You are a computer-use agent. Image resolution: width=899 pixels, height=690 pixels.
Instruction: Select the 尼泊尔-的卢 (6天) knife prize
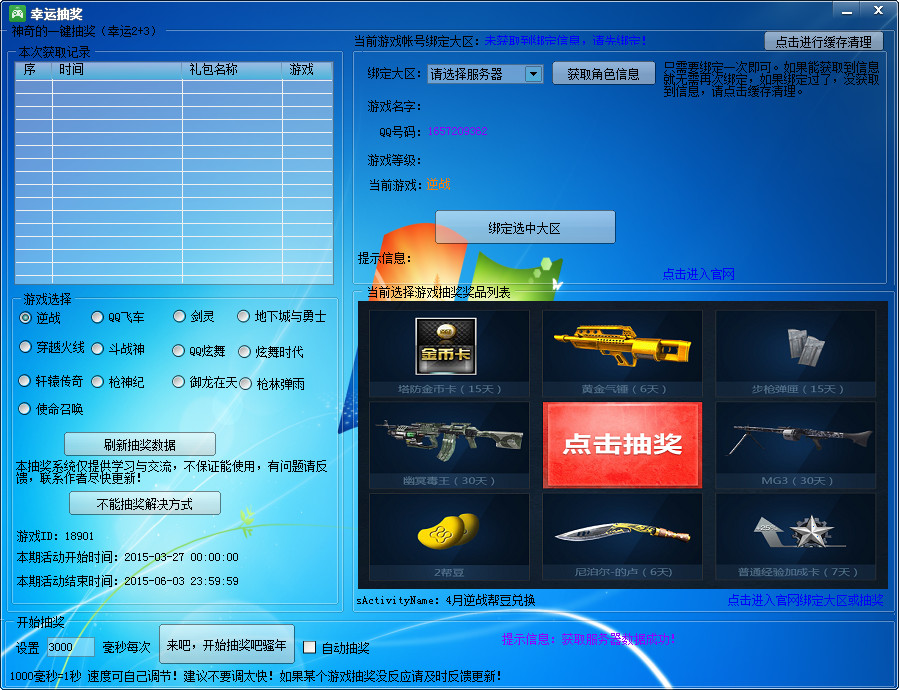622,537
